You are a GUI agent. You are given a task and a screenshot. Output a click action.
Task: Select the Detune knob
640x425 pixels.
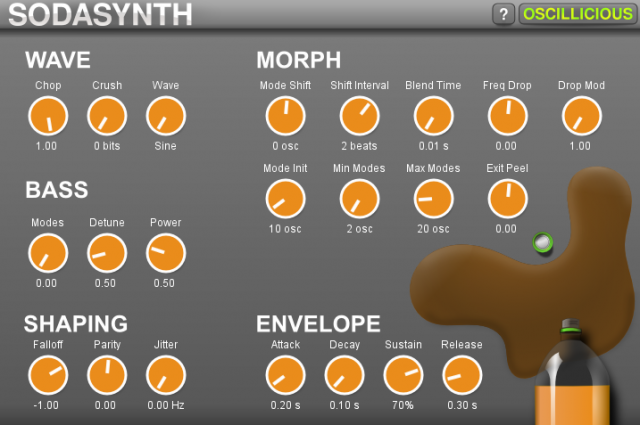(x=107, y=254)
